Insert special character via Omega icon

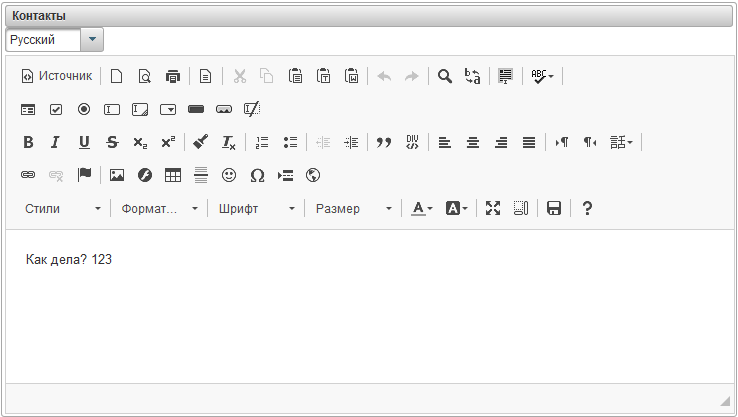(257, 175)
